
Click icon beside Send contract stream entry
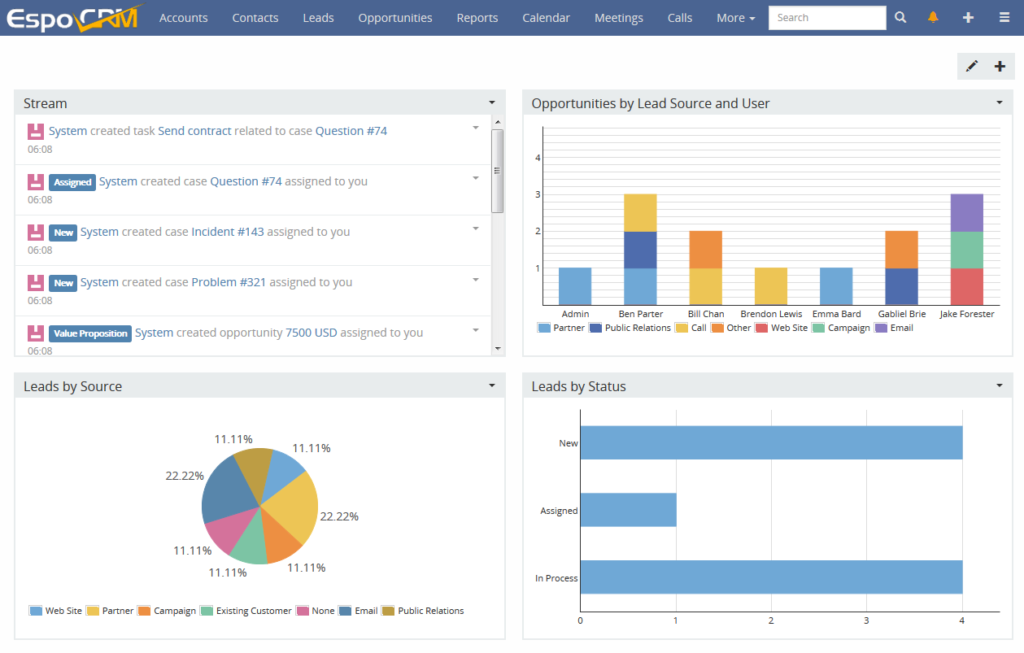pos(35,131)
